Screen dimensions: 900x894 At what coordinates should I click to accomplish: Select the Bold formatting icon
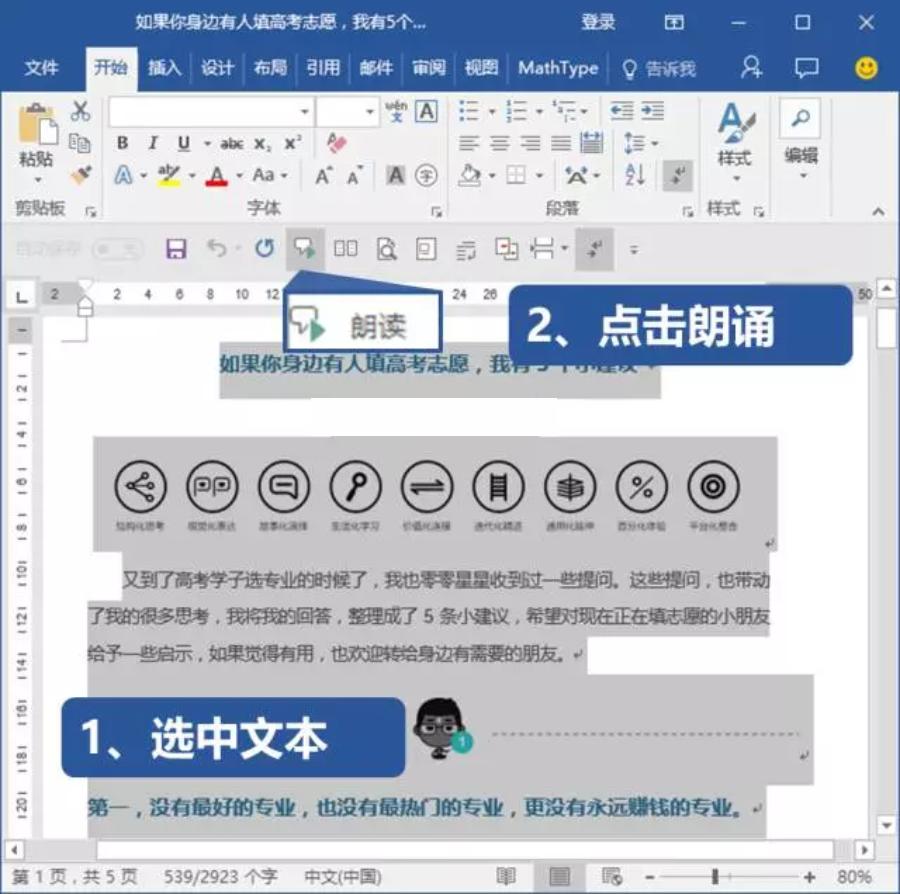pos(124,142)
